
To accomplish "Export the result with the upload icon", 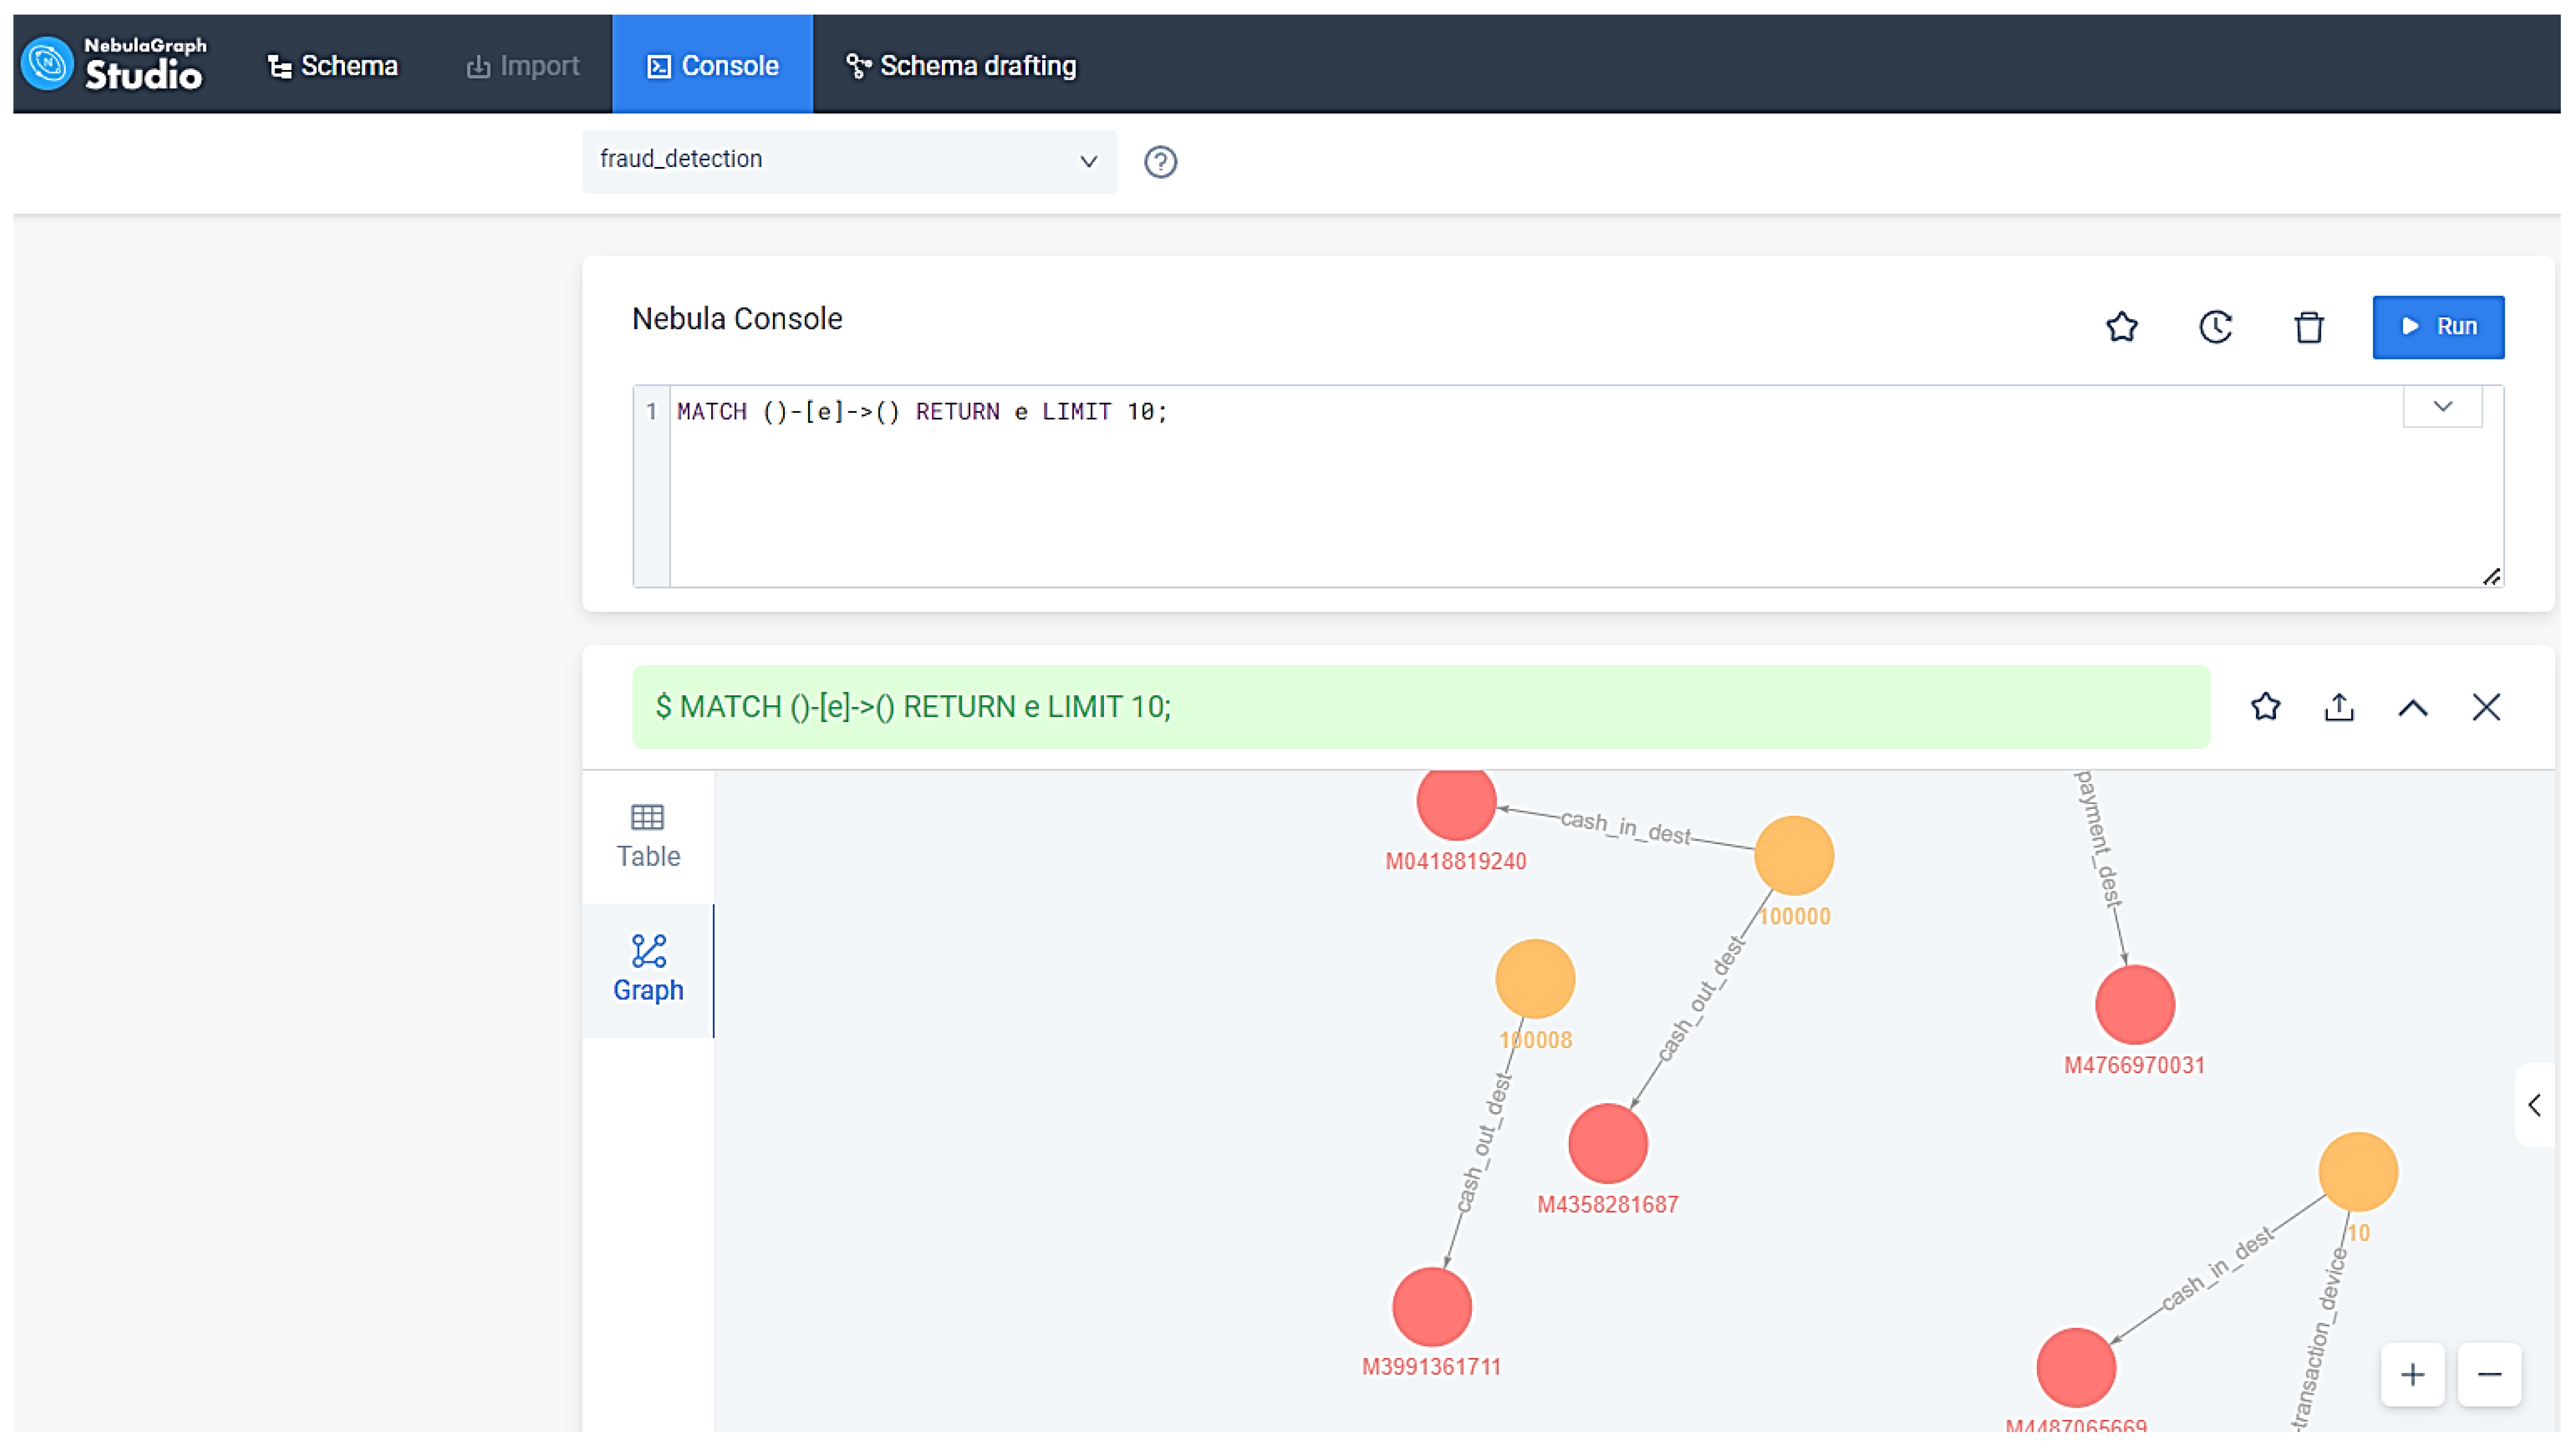I will (2339, 707).
